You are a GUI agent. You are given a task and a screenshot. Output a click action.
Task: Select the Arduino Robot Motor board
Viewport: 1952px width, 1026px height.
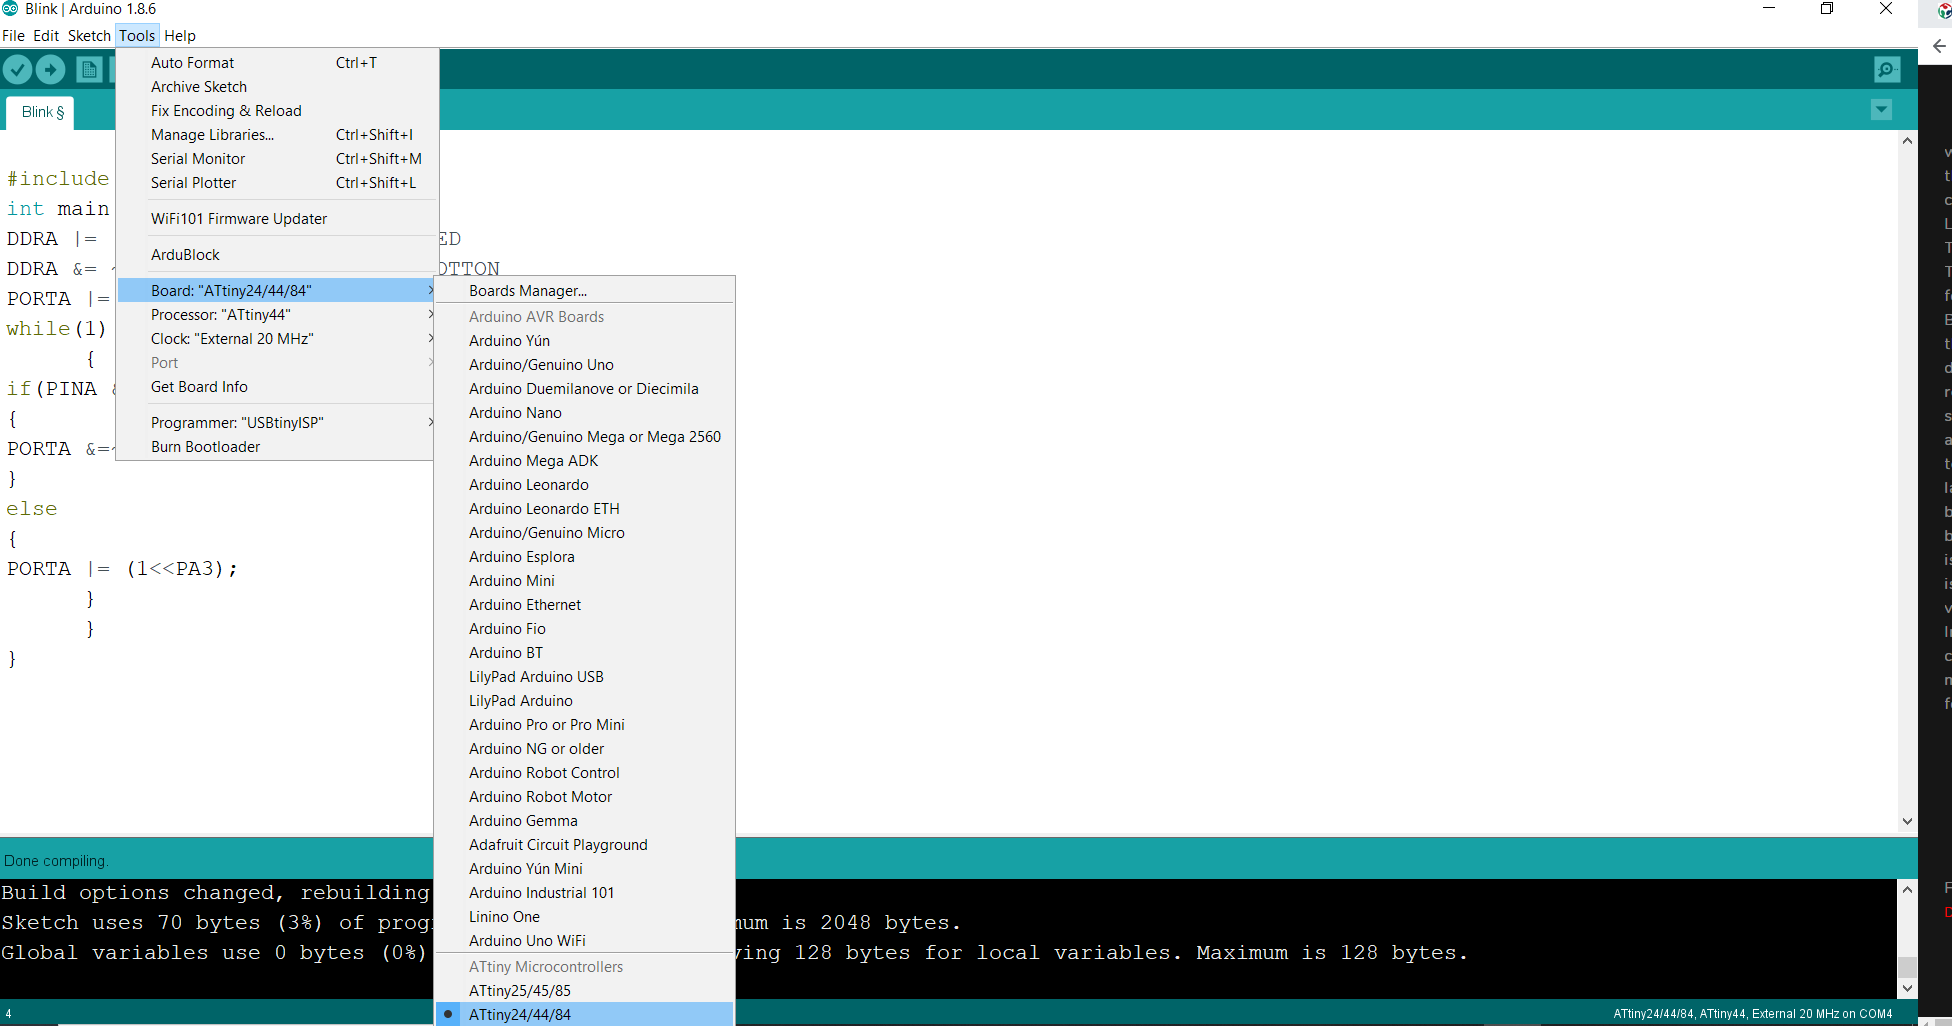pos(584,796)
